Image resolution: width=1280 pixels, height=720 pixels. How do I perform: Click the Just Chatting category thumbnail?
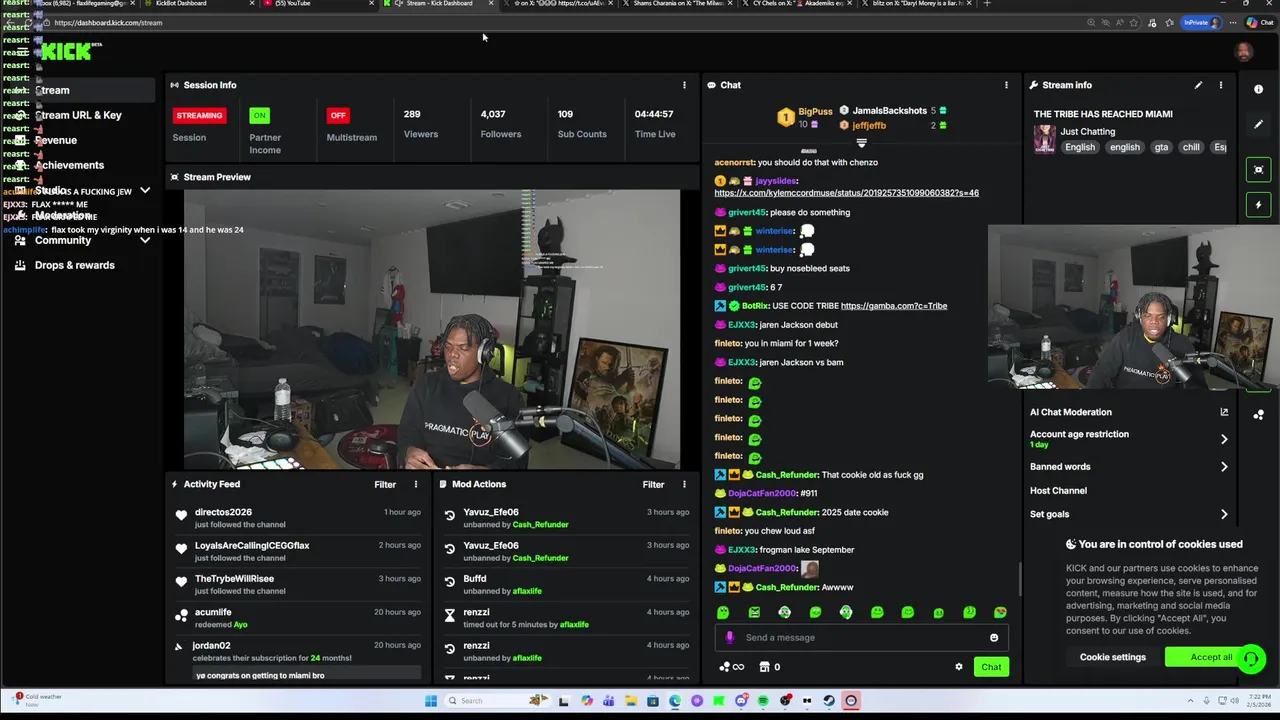pos(1044,139)
